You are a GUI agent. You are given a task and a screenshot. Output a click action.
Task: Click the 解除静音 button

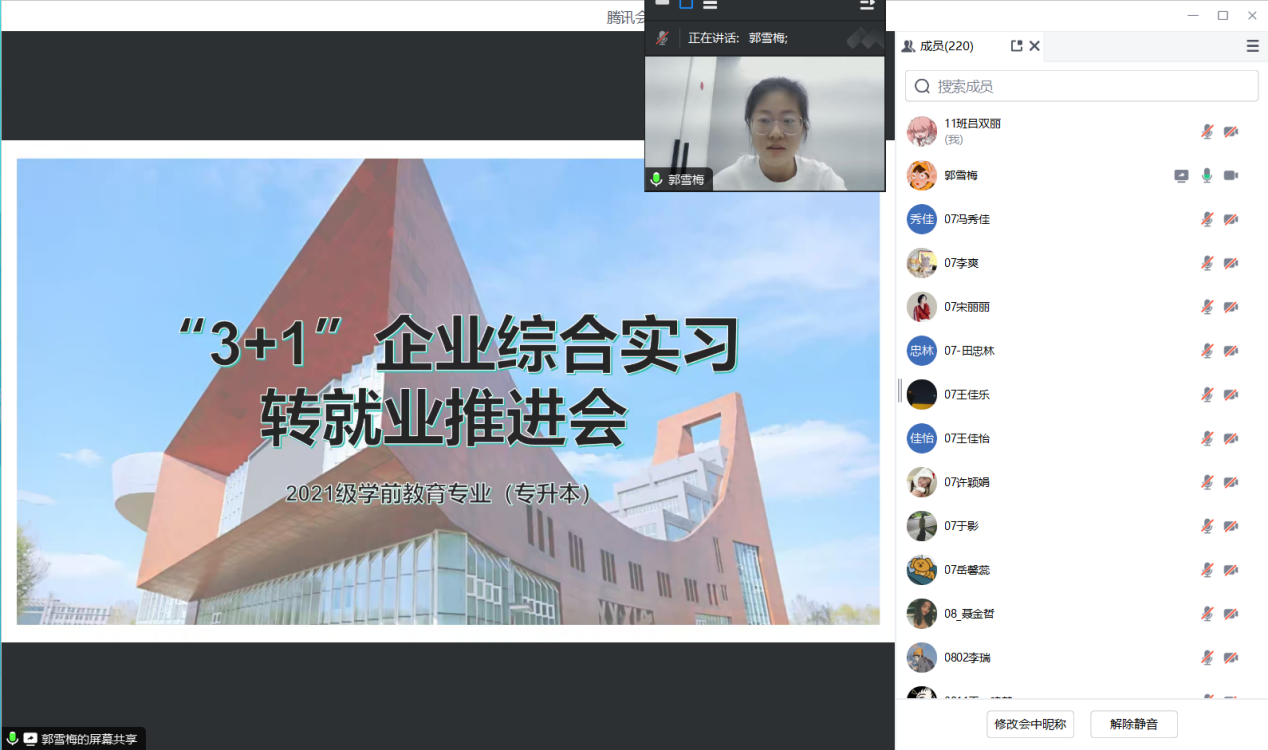pyautogui.click(x=1133, y=724)
